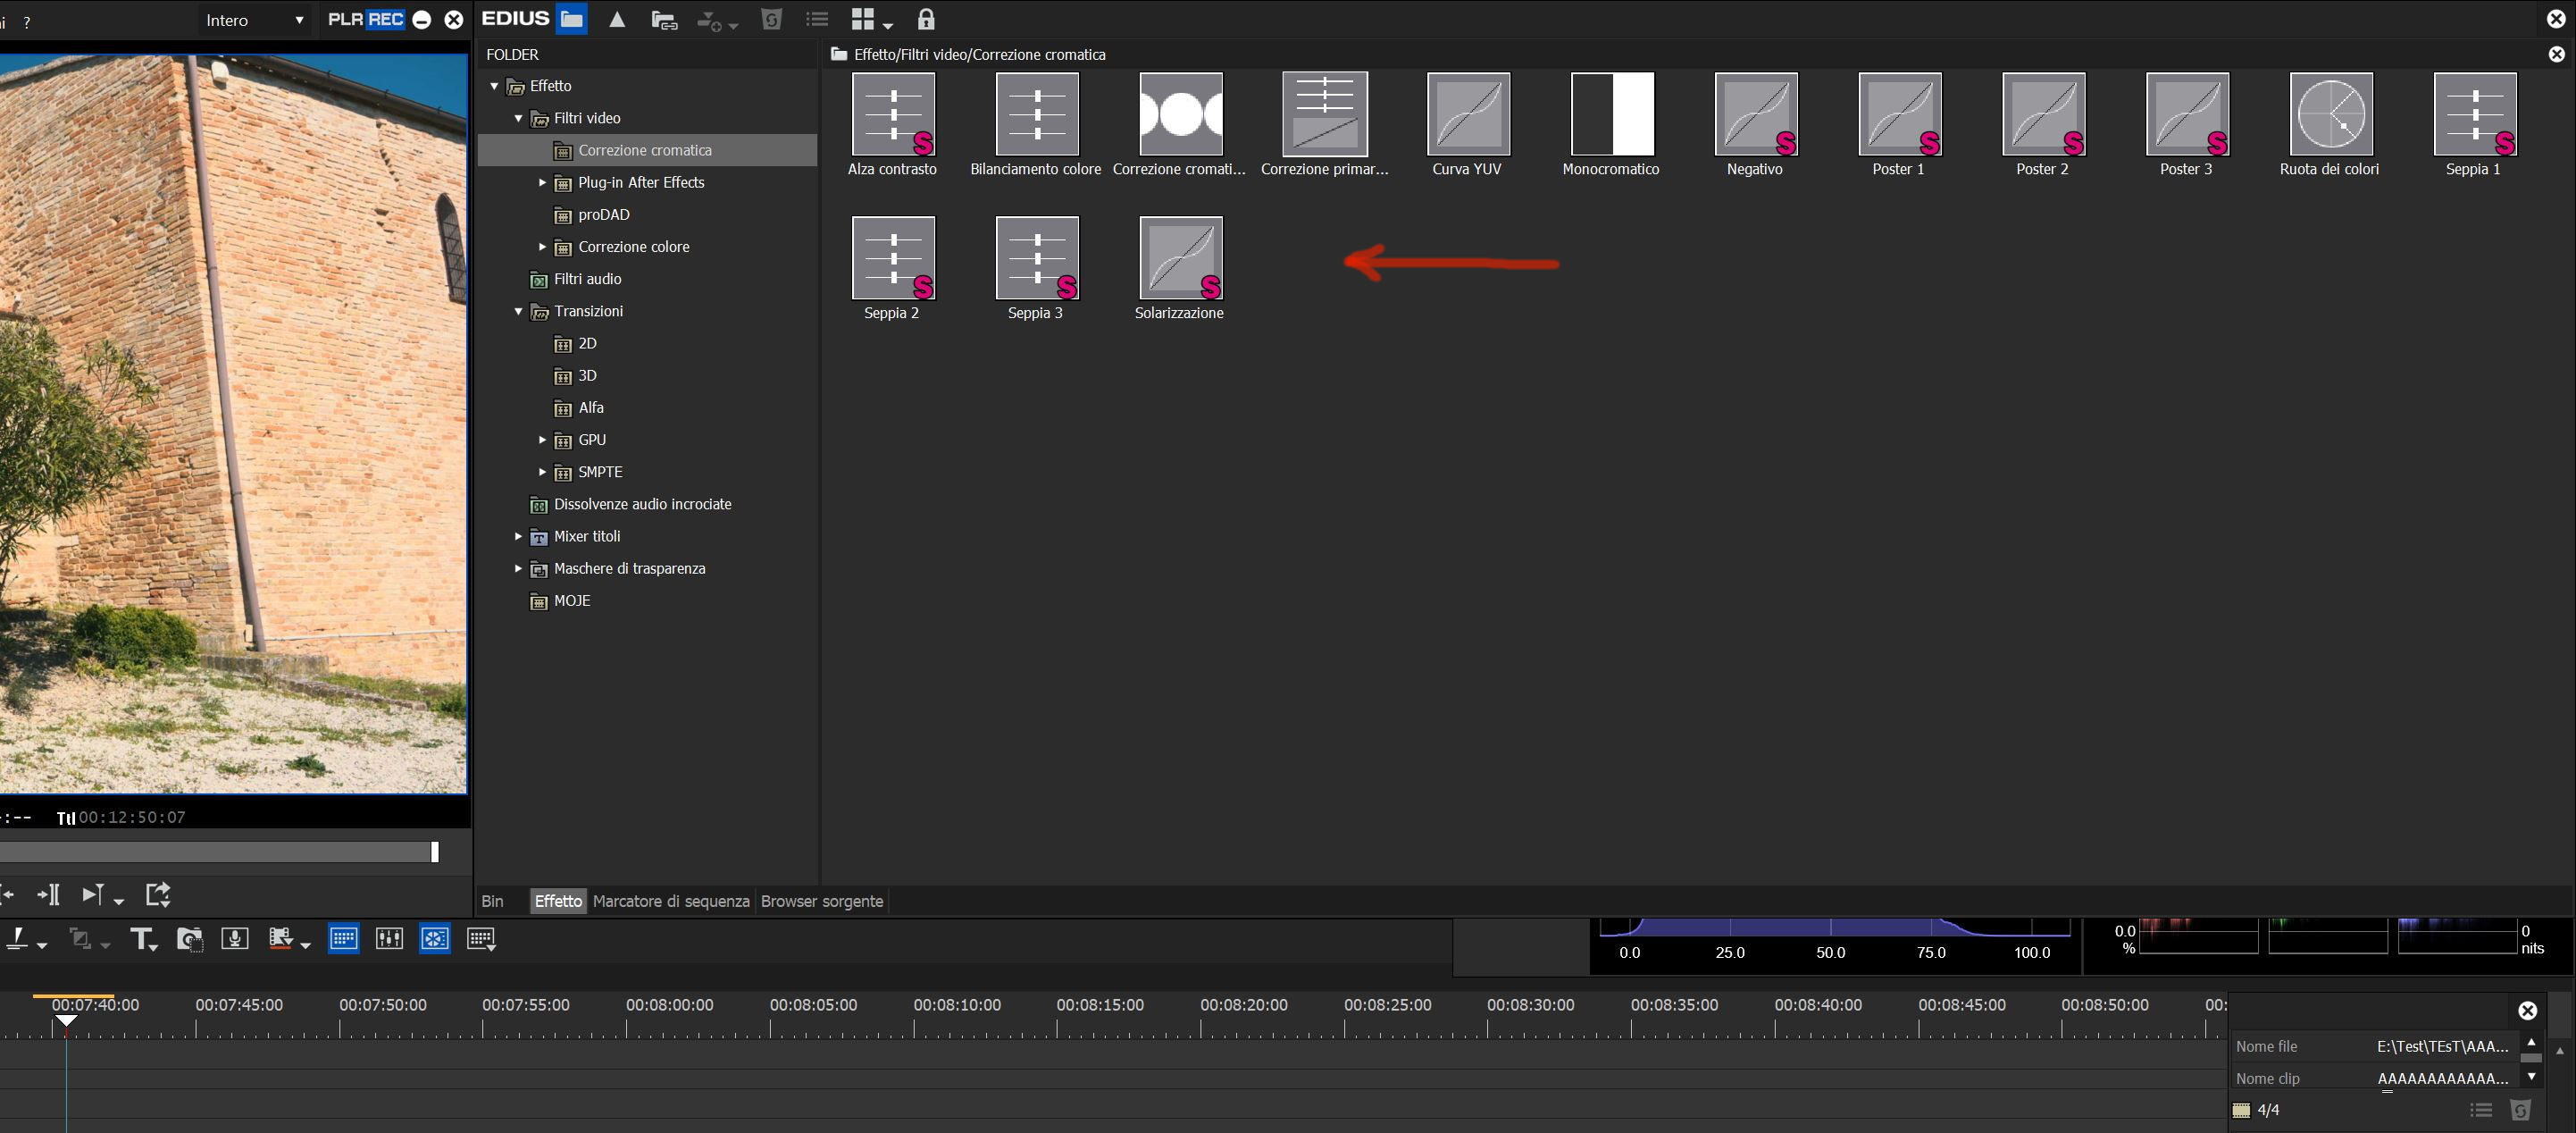The height and width of the screenshot is (1133, 2576).
Task: Select the Curva YUV effect
Action: coord(1468,114)
